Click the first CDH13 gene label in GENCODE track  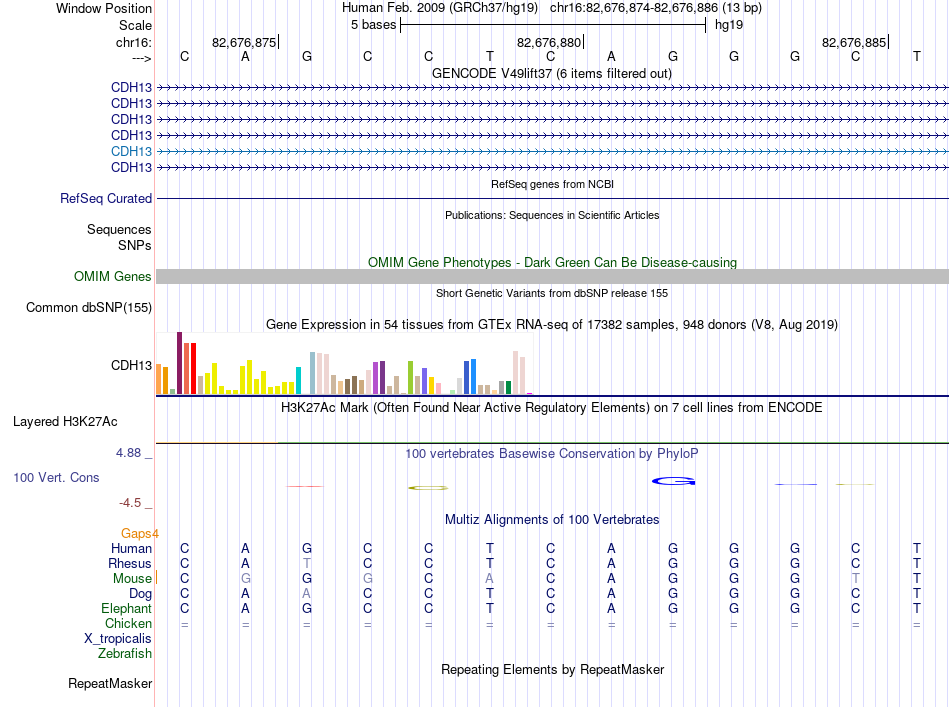(131, 87)
